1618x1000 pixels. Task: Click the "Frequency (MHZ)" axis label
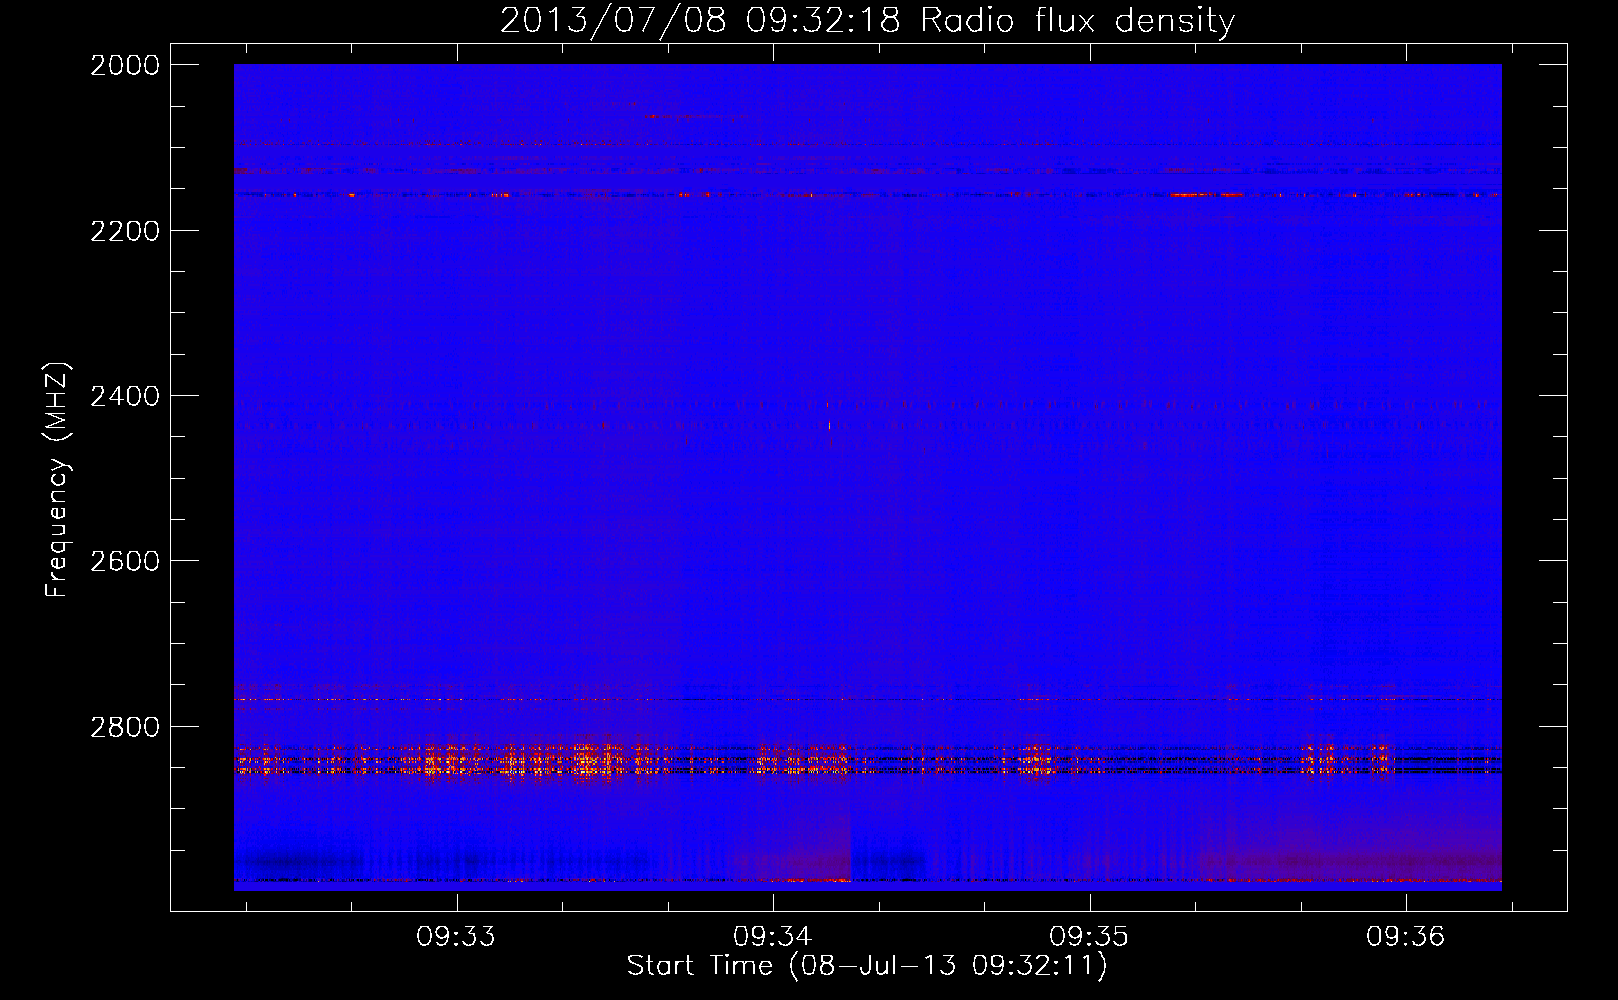[x=57, y=480]
